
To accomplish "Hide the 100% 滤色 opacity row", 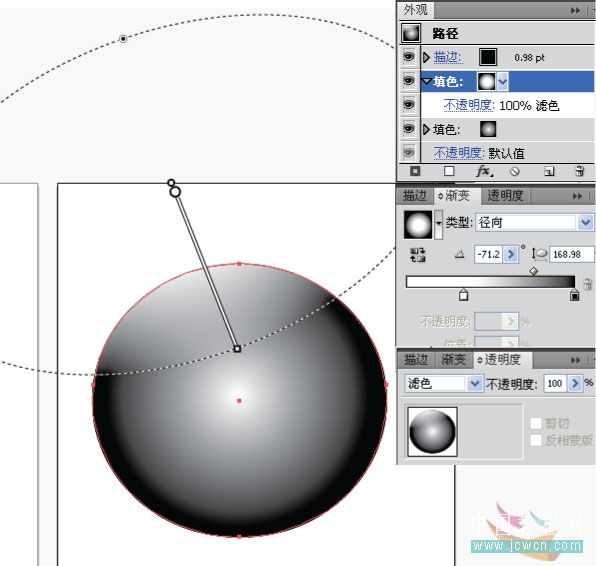I will 409,105.
